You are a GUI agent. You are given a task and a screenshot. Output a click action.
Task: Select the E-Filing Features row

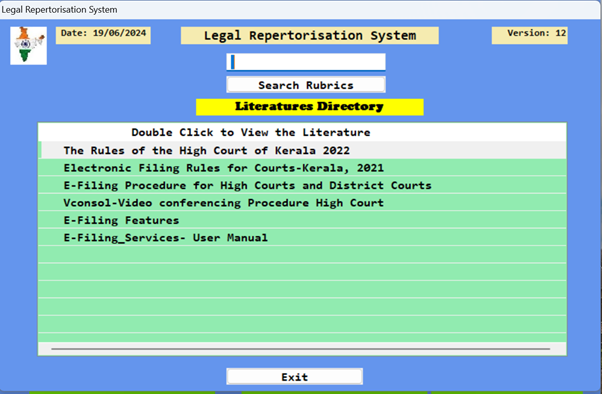point(302,220)
